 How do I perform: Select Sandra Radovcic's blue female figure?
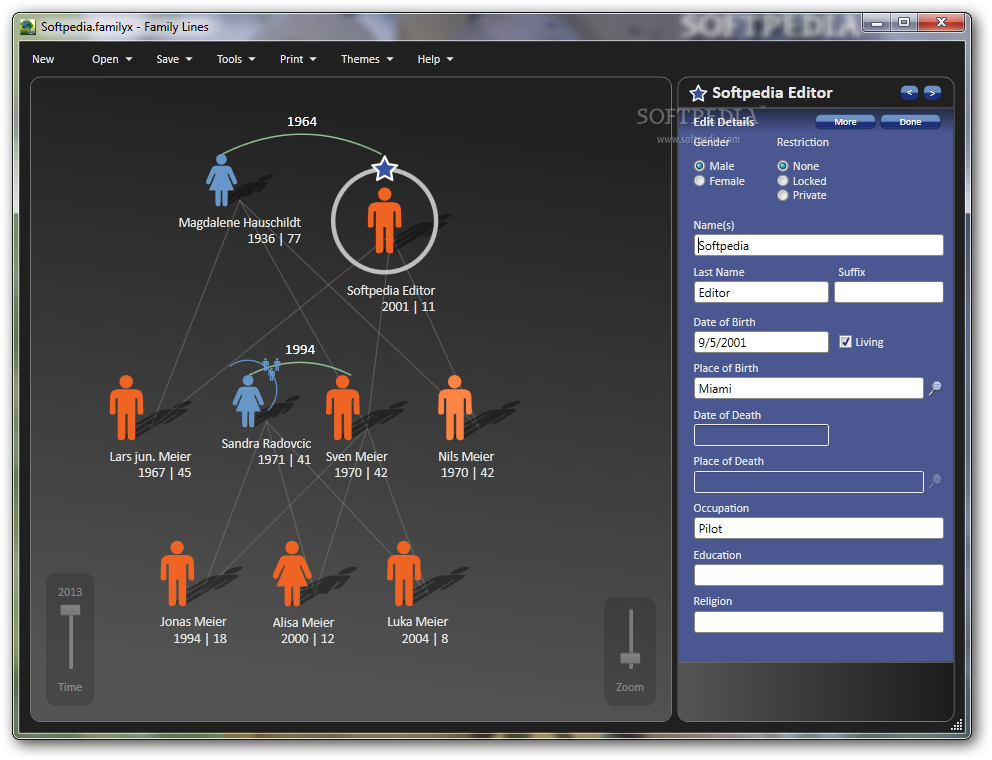248,401
